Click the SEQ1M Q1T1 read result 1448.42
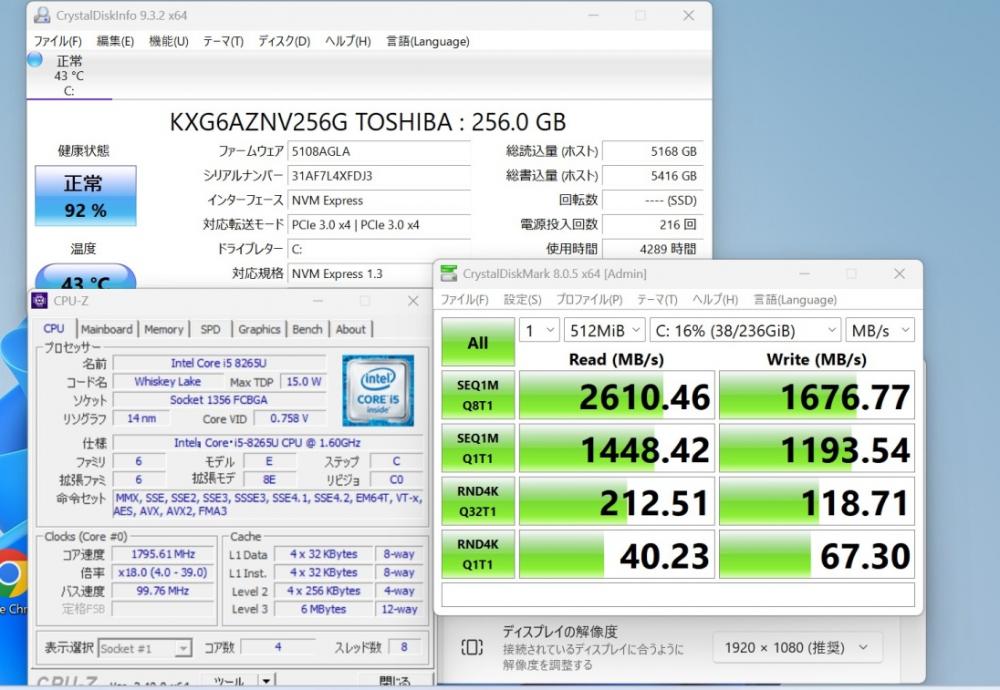Viewport: 1000px width, 690px height. pyautogui.click(x=617, y=448)
